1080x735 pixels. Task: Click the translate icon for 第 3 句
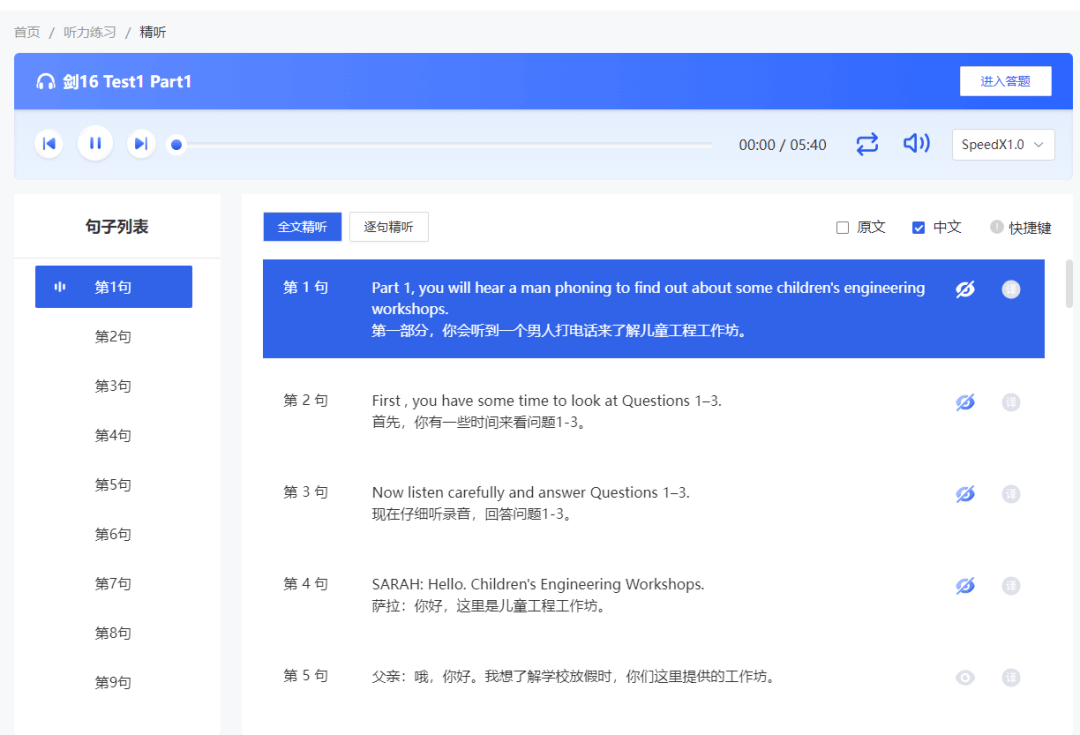tap(1010, 494)
